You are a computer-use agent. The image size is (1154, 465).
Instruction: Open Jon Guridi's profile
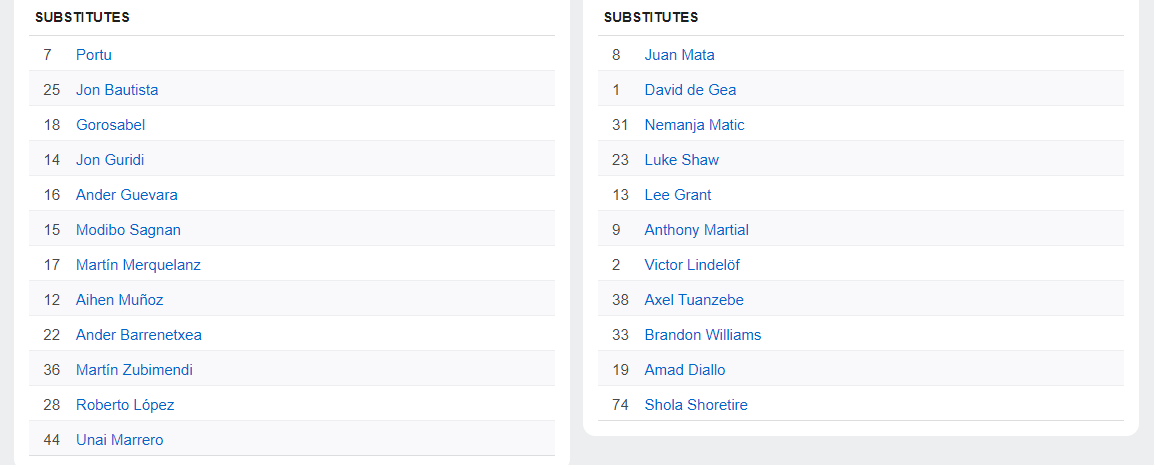(x=110, y=160)
